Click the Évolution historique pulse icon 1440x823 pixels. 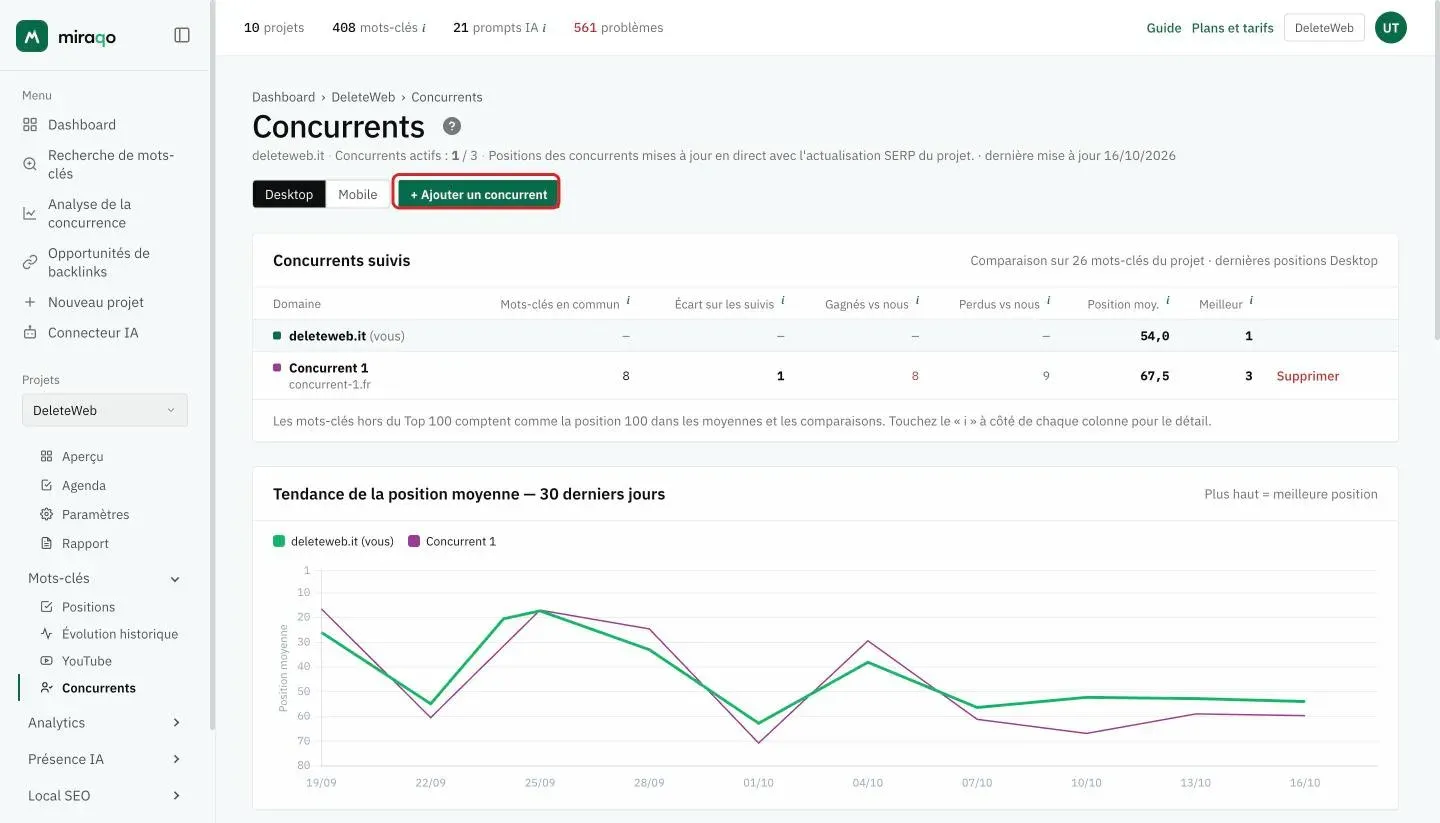[x=46, y=634]
